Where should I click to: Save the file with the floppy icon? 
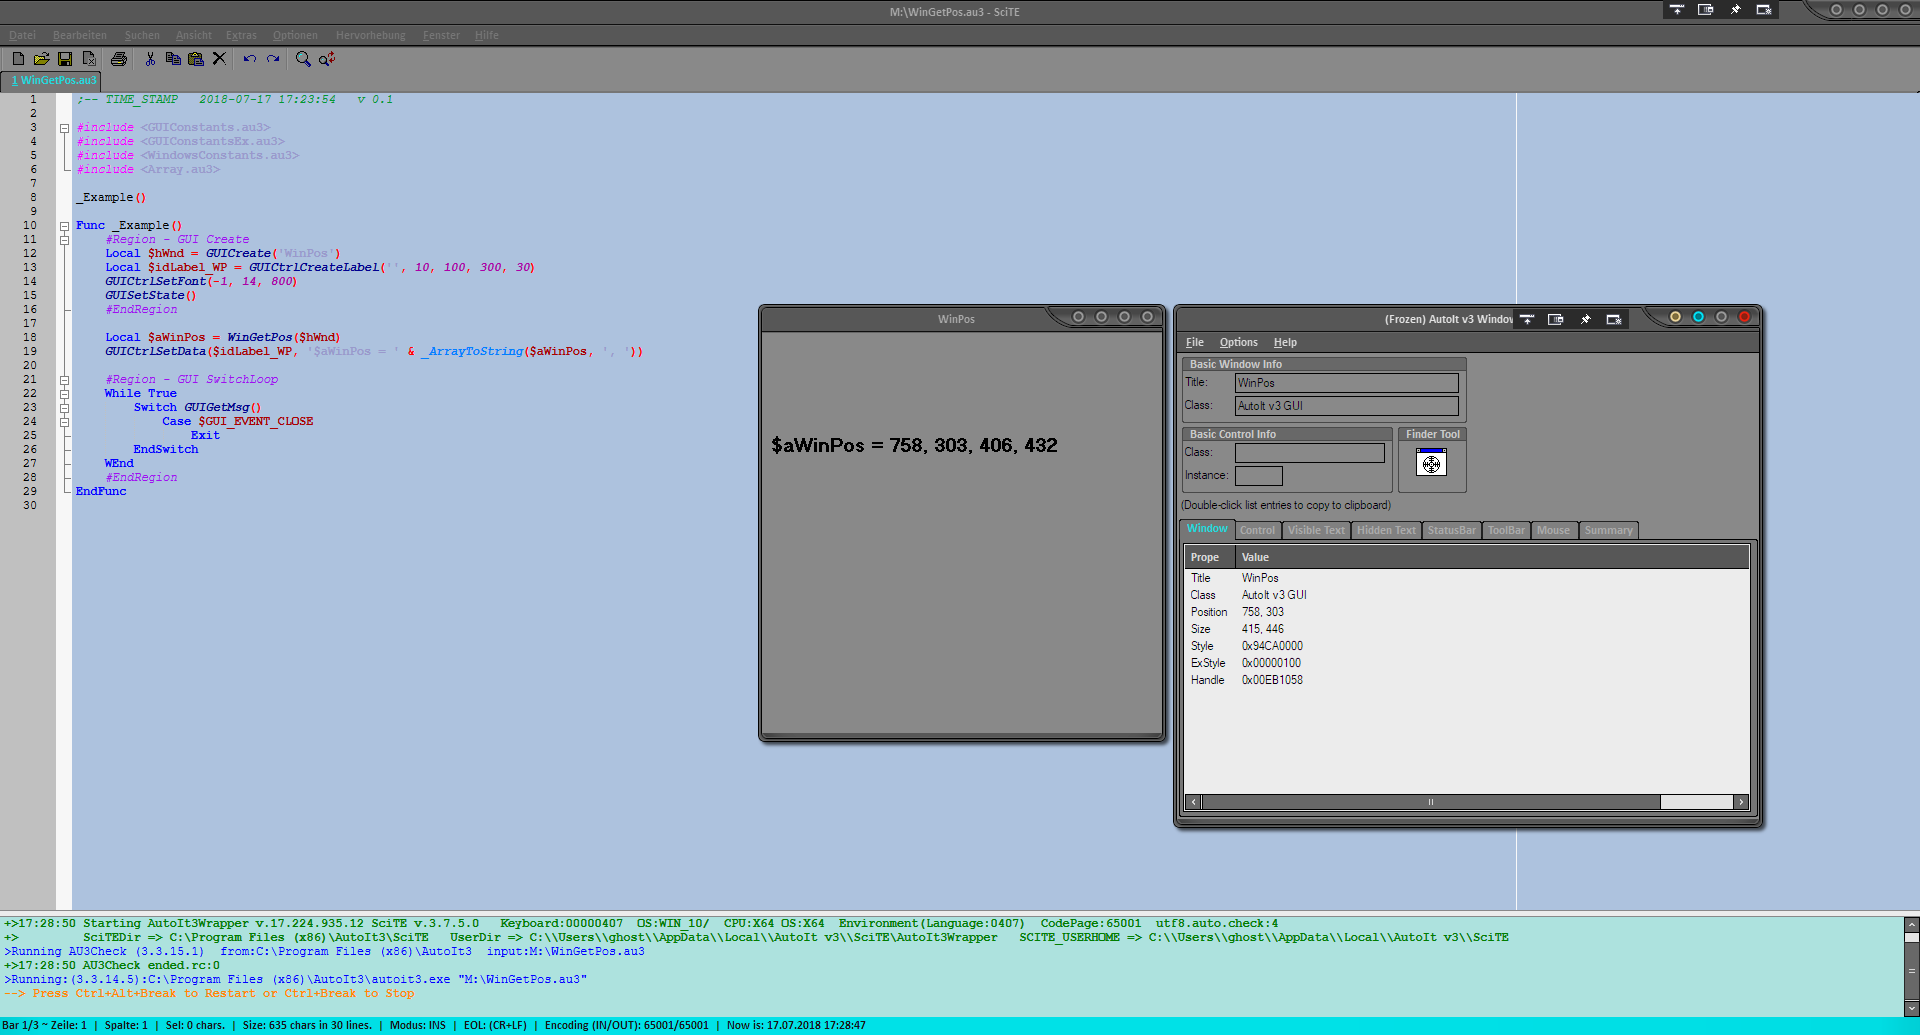click(65, 59)
